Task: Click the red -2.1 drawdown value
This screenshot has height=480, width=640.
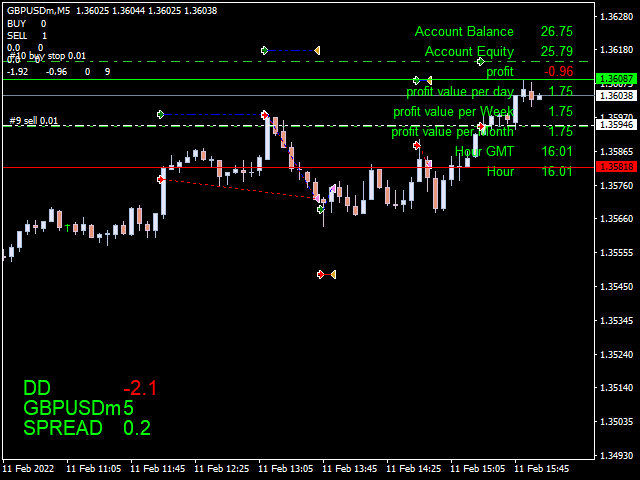Action: click(140, 388)
